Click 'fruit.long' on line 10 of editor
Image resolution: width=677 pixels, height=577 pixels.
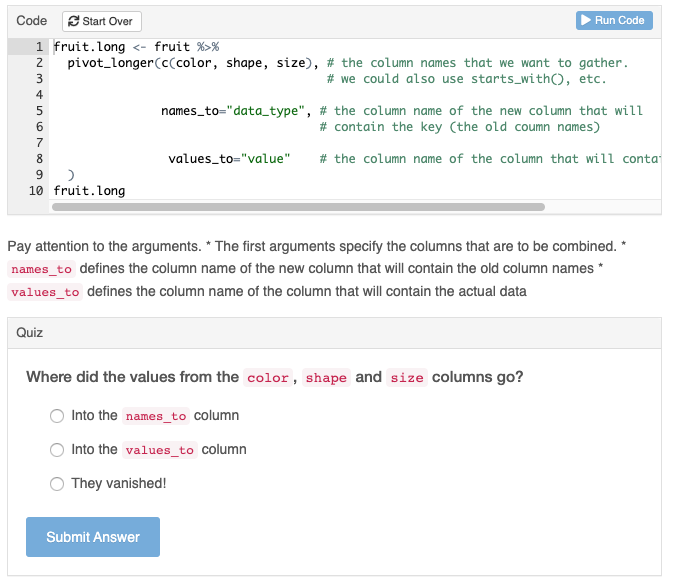(89, 191)
